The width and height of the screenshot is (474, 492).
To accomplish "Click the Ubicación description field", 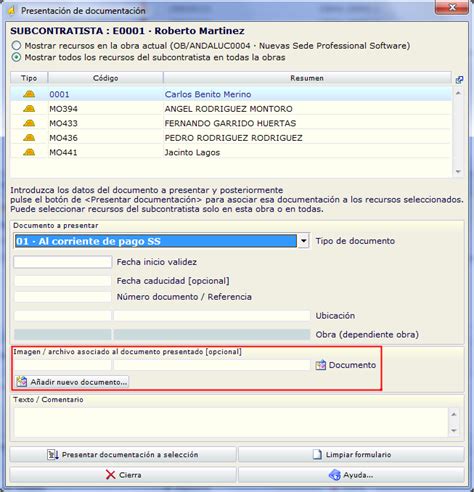I will click(212, 316).
